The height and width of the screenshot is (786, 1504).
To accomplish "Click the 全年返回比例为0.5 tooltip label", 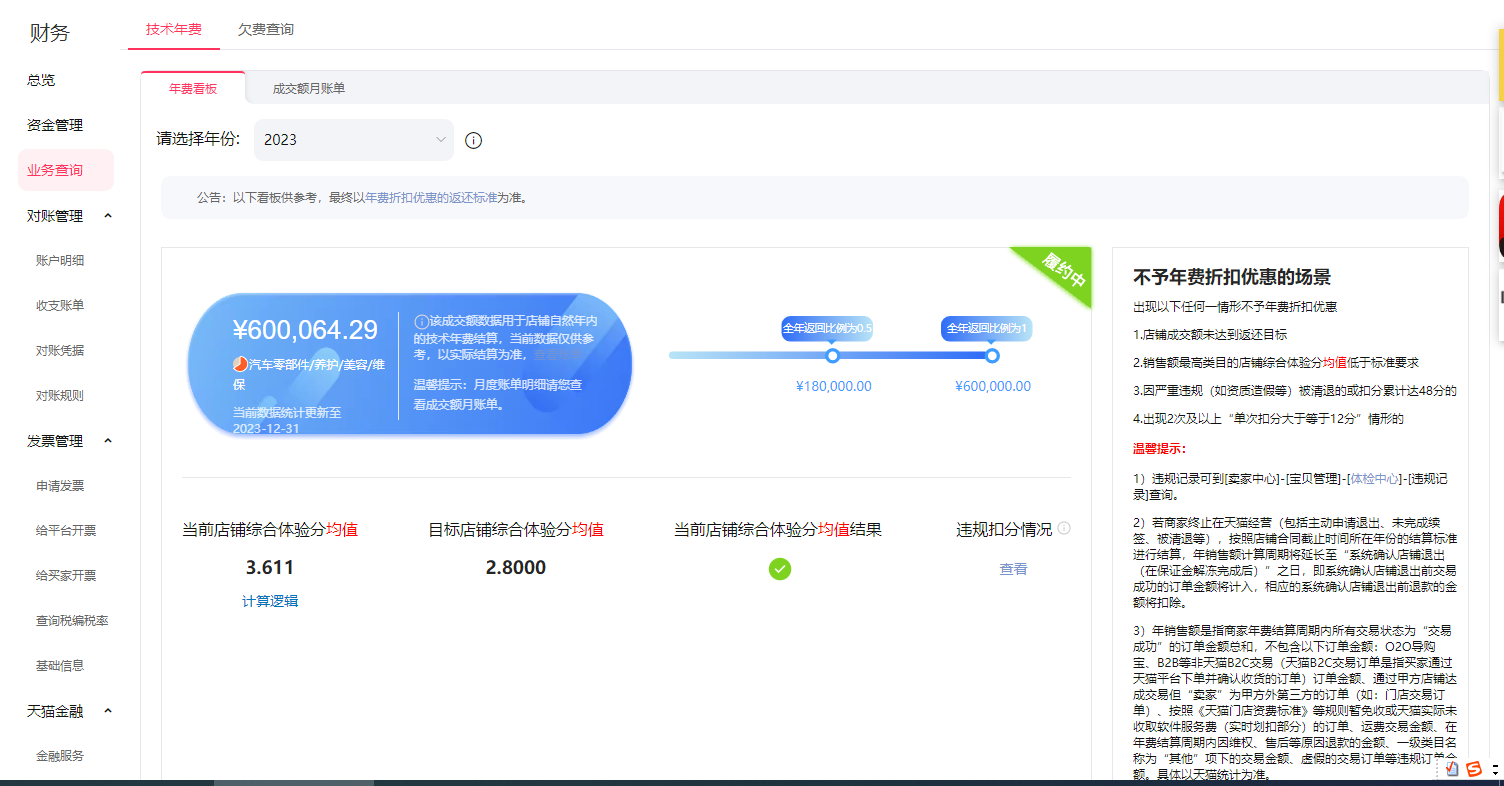I will click(827, 328).
